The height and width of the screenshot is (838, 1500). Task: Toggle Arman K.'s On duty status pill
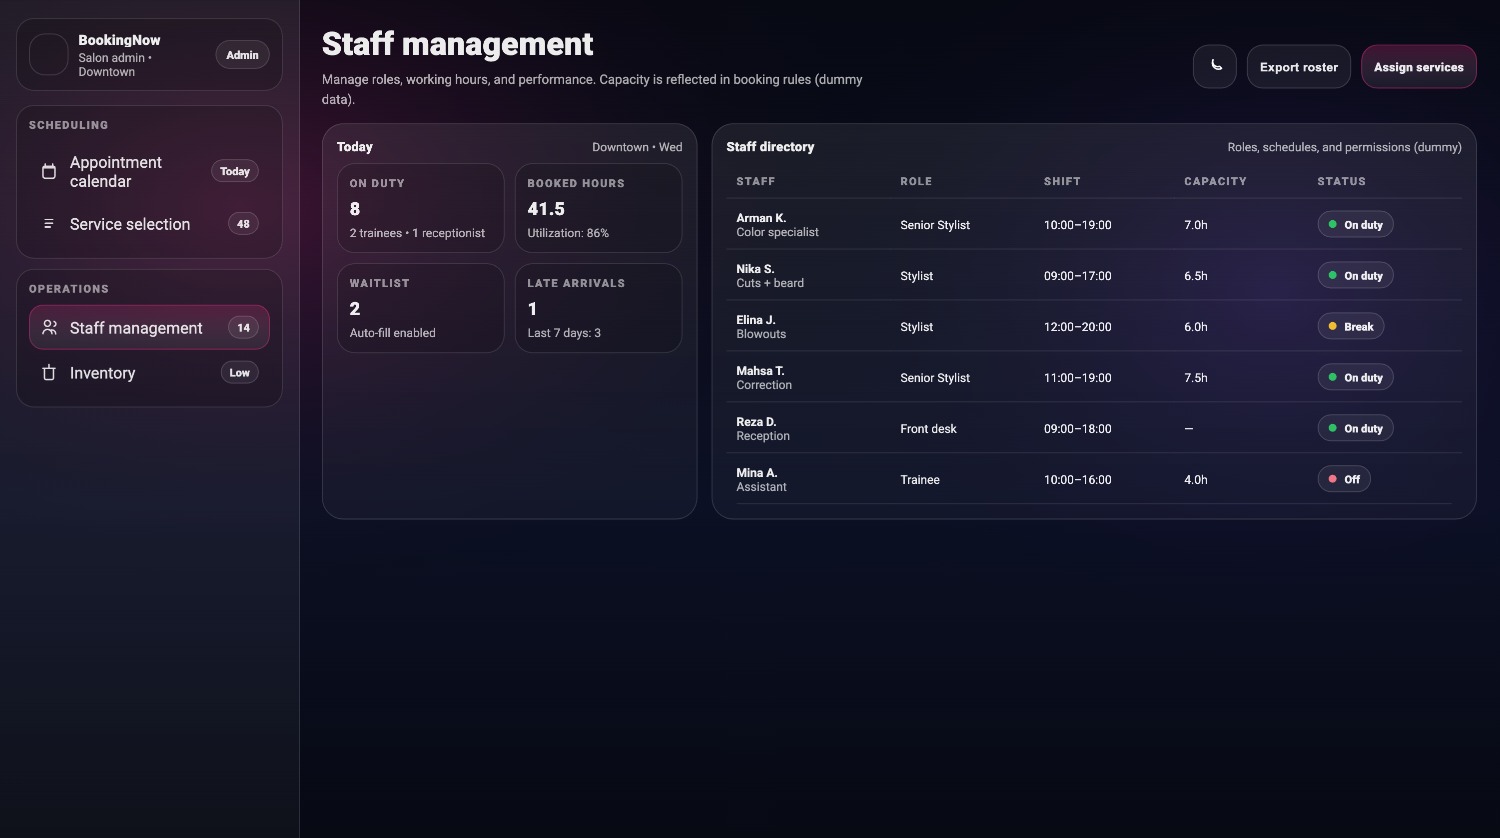pyautogui.click(x=1355, y=224)
